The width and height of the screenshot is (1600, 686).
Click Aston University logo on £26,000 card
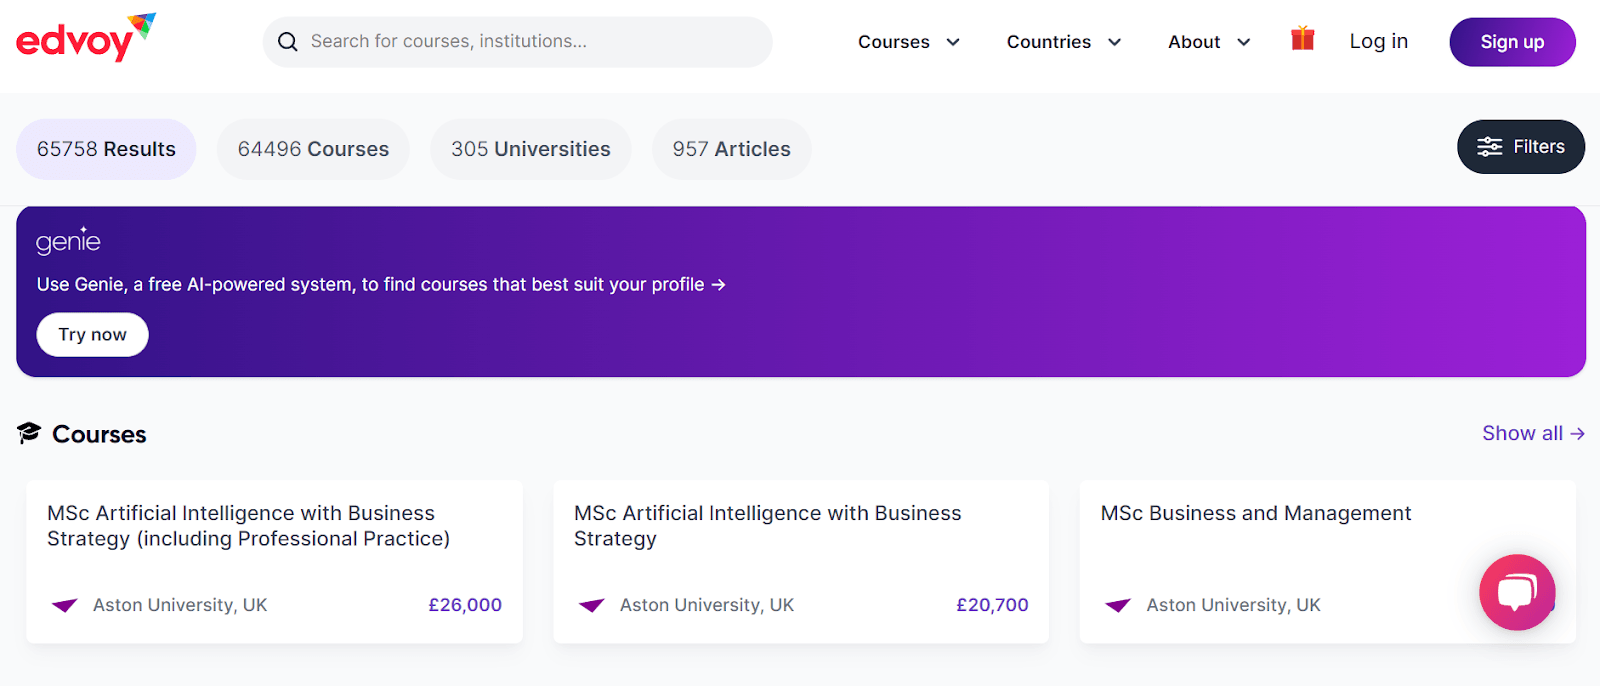pyautogui.click(x=65, y=605)
